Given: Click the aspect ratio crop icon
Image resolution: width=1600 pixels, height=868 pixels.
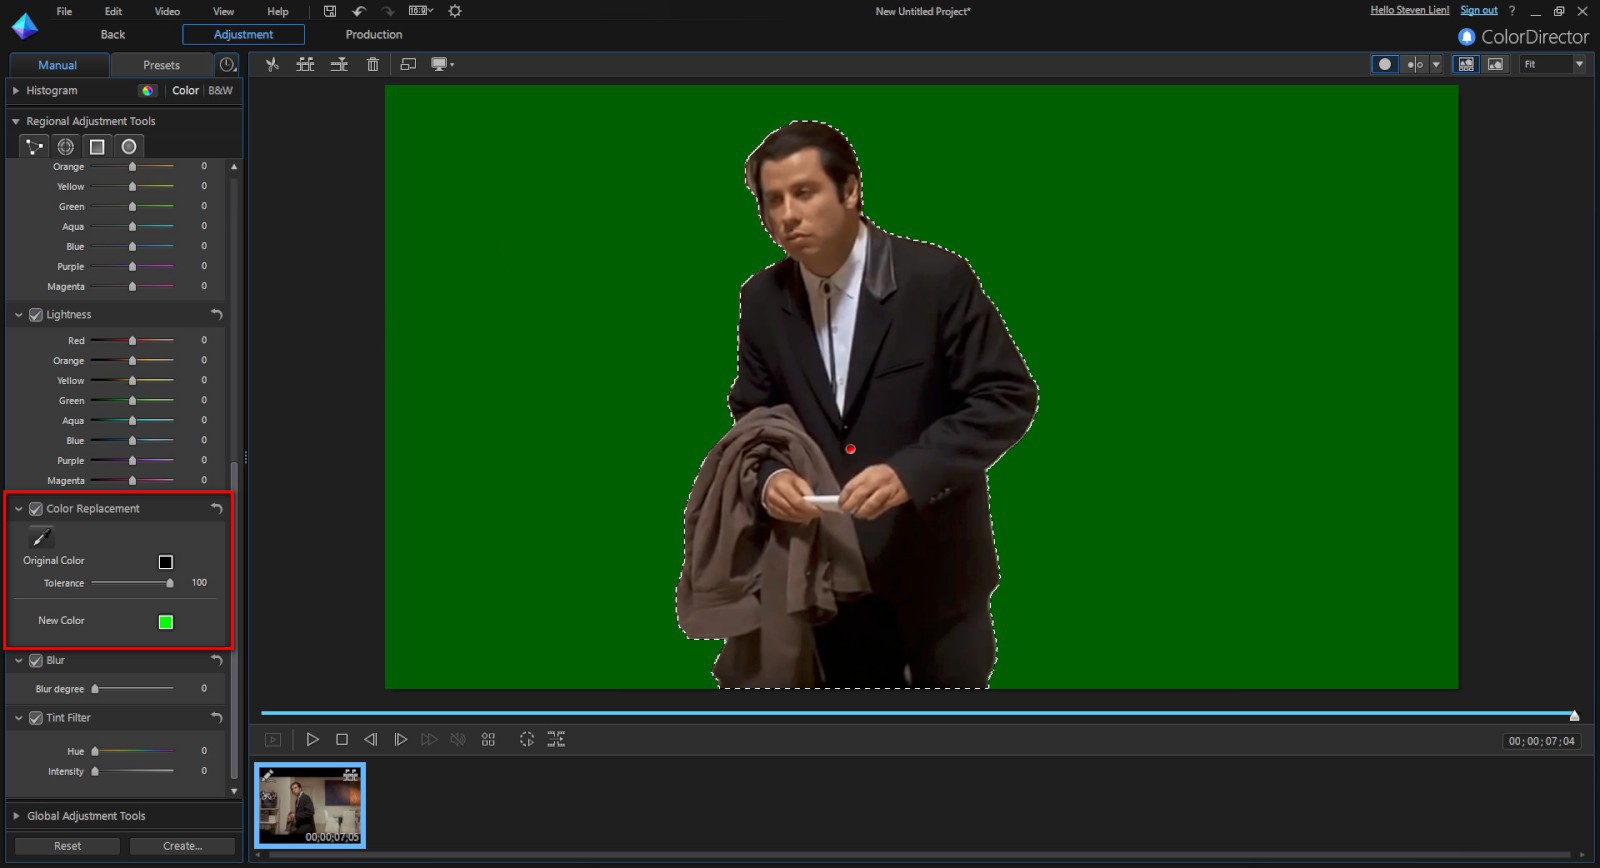Looking at the screenshot, I should pos(408,64).
